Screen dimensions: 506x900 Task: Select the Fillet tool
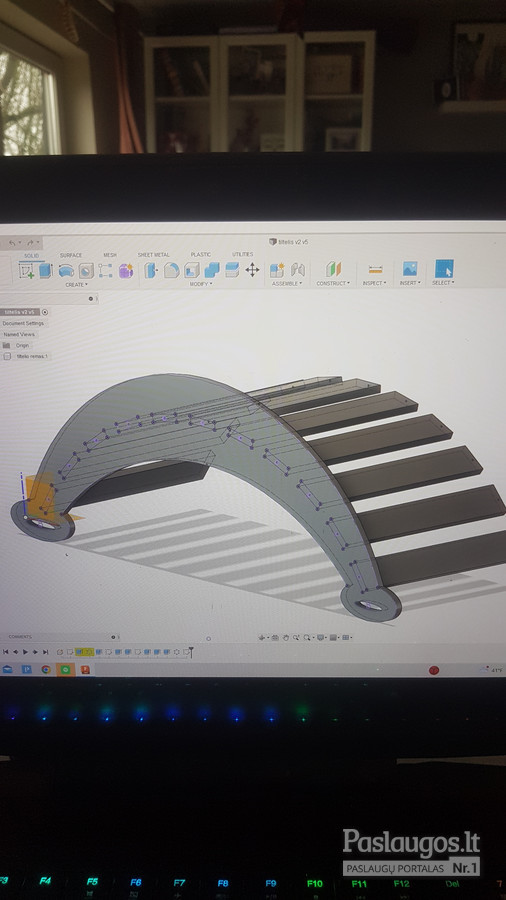click(x=172, y=270)
